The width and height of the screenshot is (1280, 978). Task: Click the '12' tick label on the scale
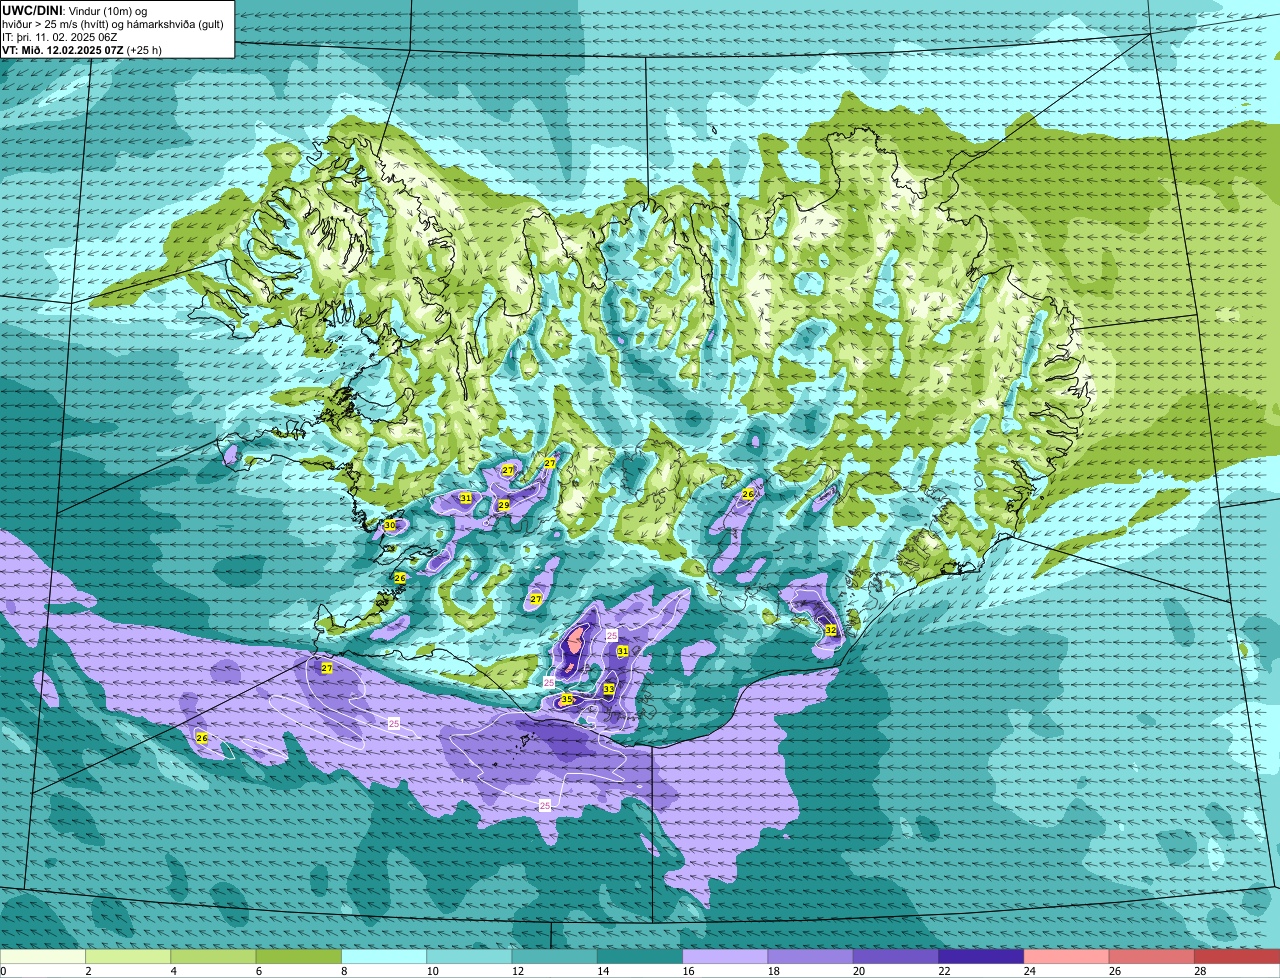517,971
